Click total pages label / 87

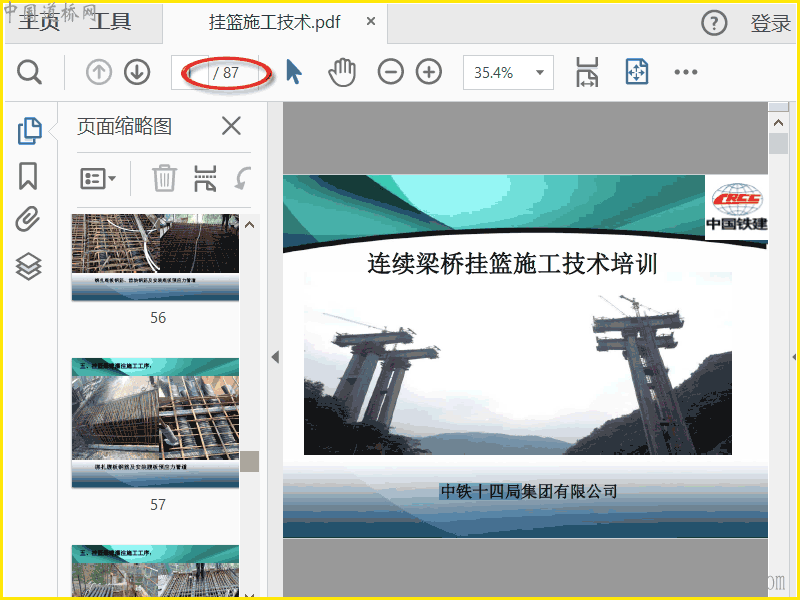[226, 72]
